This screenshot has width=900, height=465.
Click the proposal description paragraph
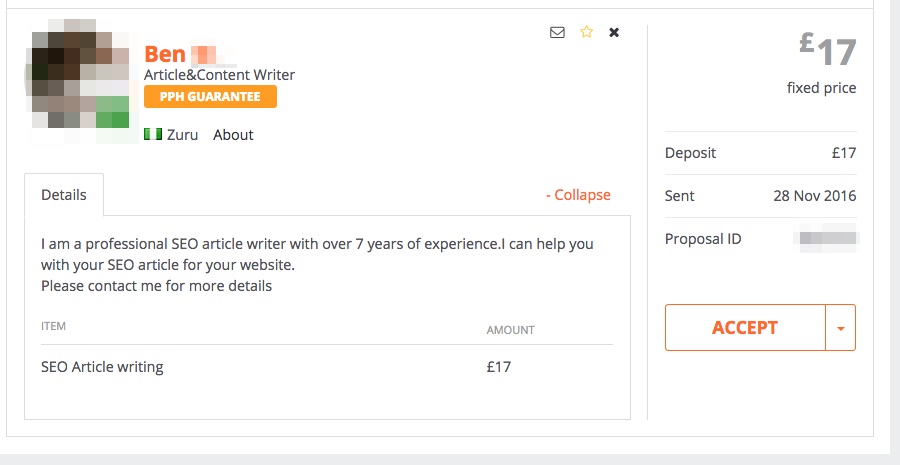click(x=317, y=265)
